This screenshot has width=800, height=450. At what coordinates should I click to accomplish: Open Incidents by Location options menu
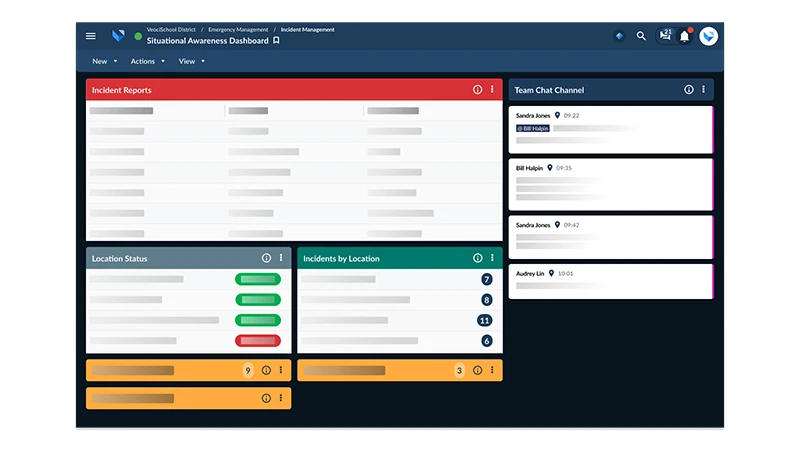(492, 258)
